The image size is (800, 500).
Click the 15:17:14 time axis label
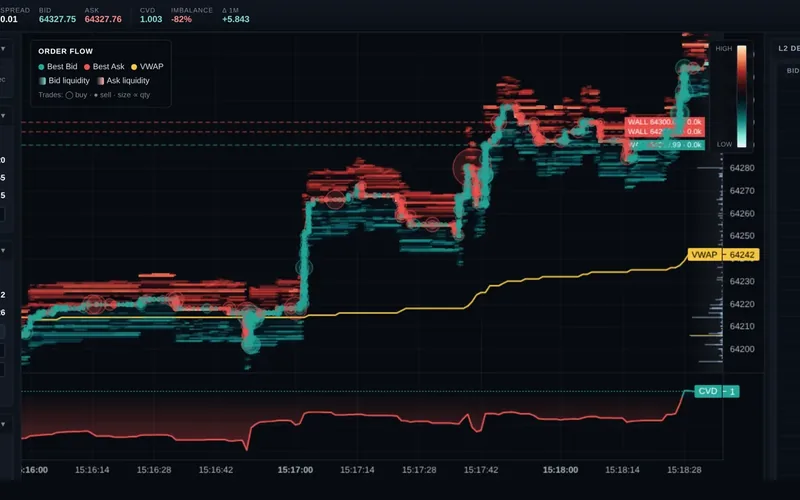pyautogui.click(x=357, y=470)
